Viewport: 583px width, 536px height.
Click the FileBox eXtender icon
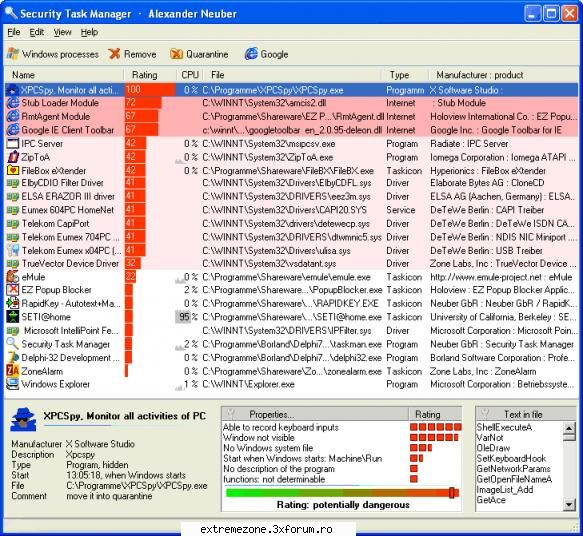click(x=13, y=171)
